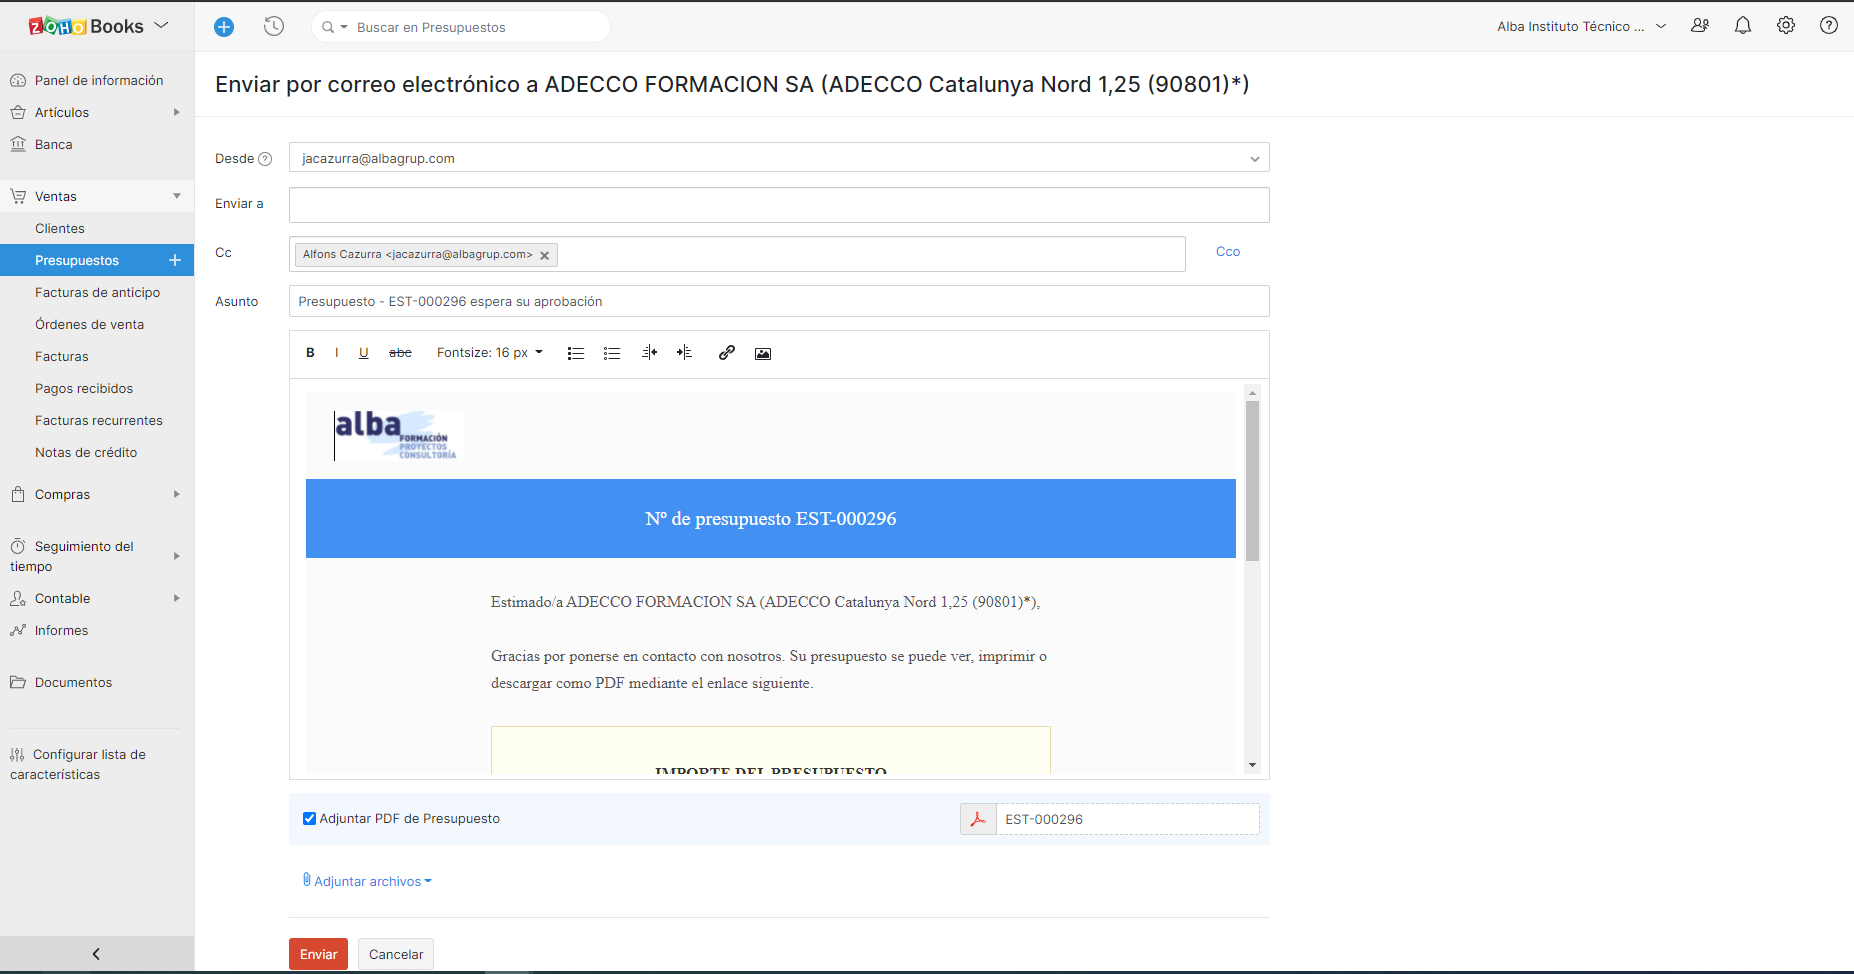Click scrollbar up arrow in editor

(1252, 393)
